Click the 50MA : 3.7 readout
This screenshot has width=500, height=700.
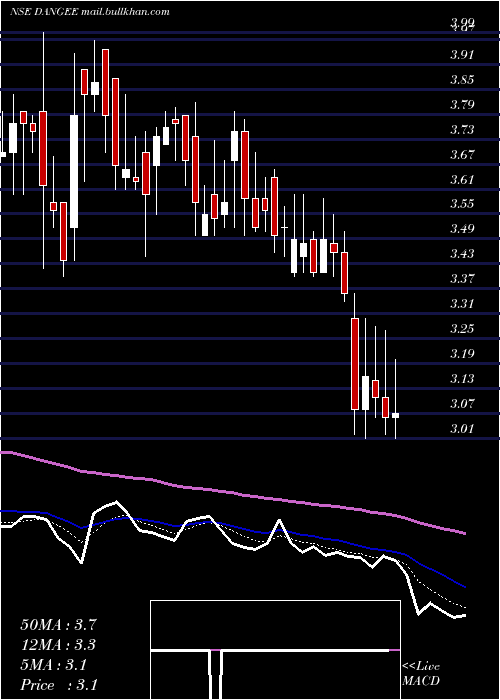pyautogui.click(x=58, y=625)
